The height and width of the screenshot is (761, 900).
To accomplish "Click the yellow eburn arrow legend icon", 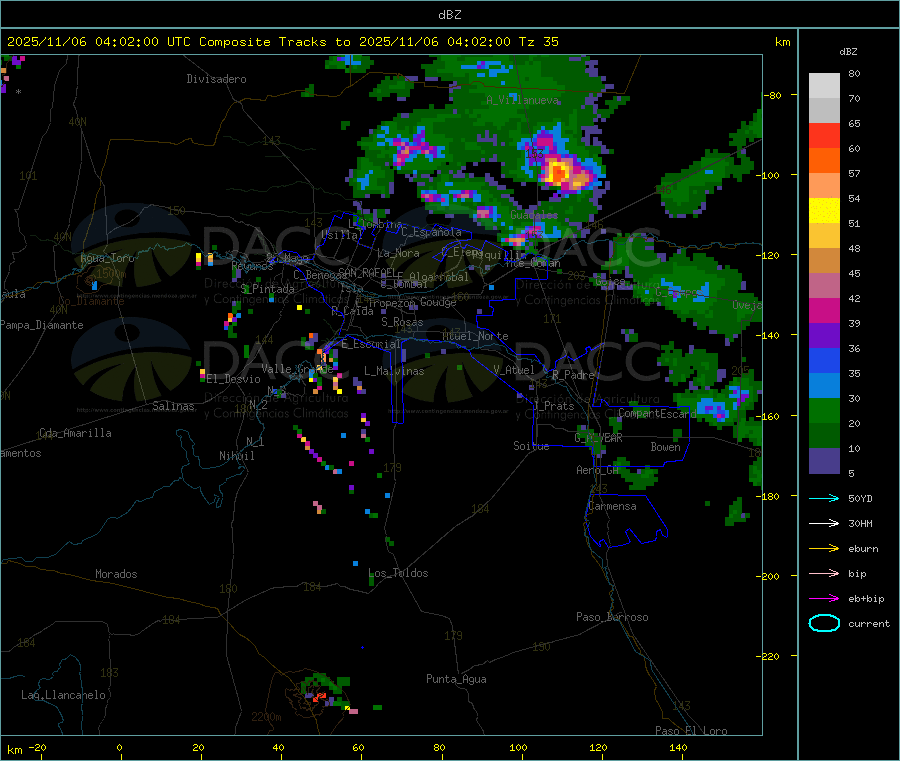I will [824, 549].
